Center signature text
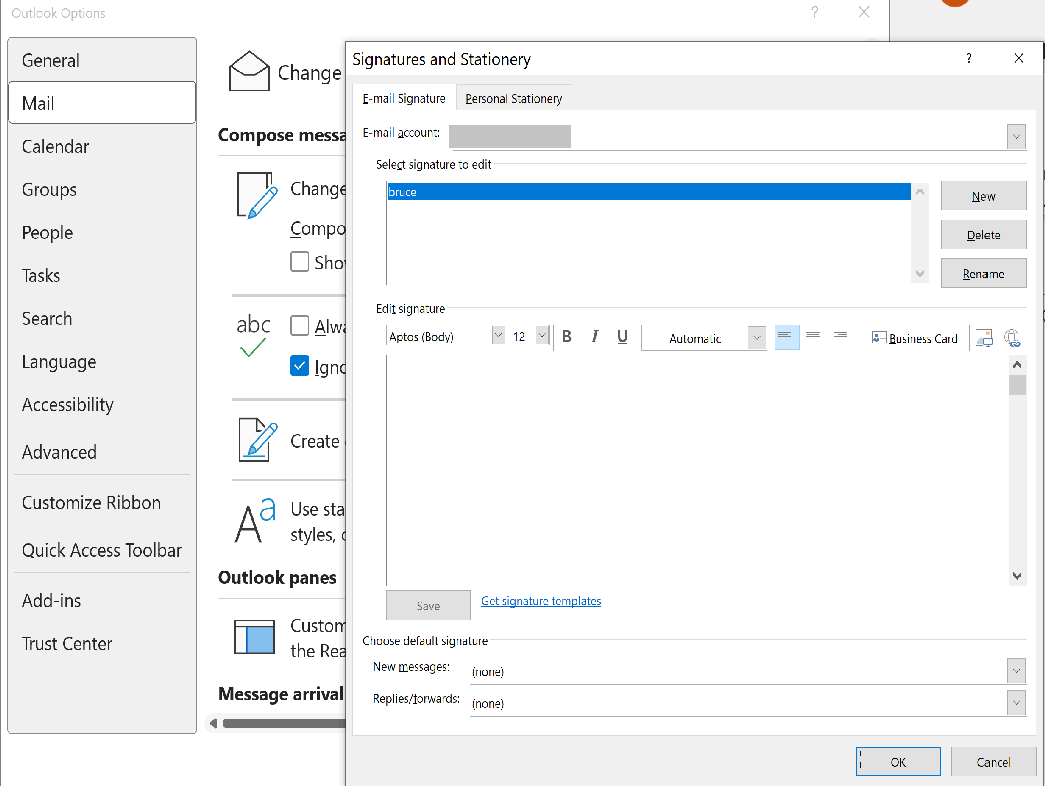Image resolution: width=1045 pixels, height=786 pixels. (x=813, y=337)
